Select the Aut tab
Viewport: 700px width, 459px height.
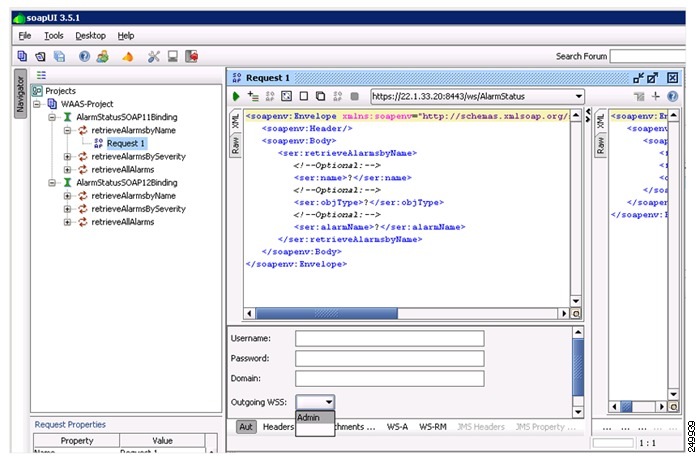tap(246, 427)
